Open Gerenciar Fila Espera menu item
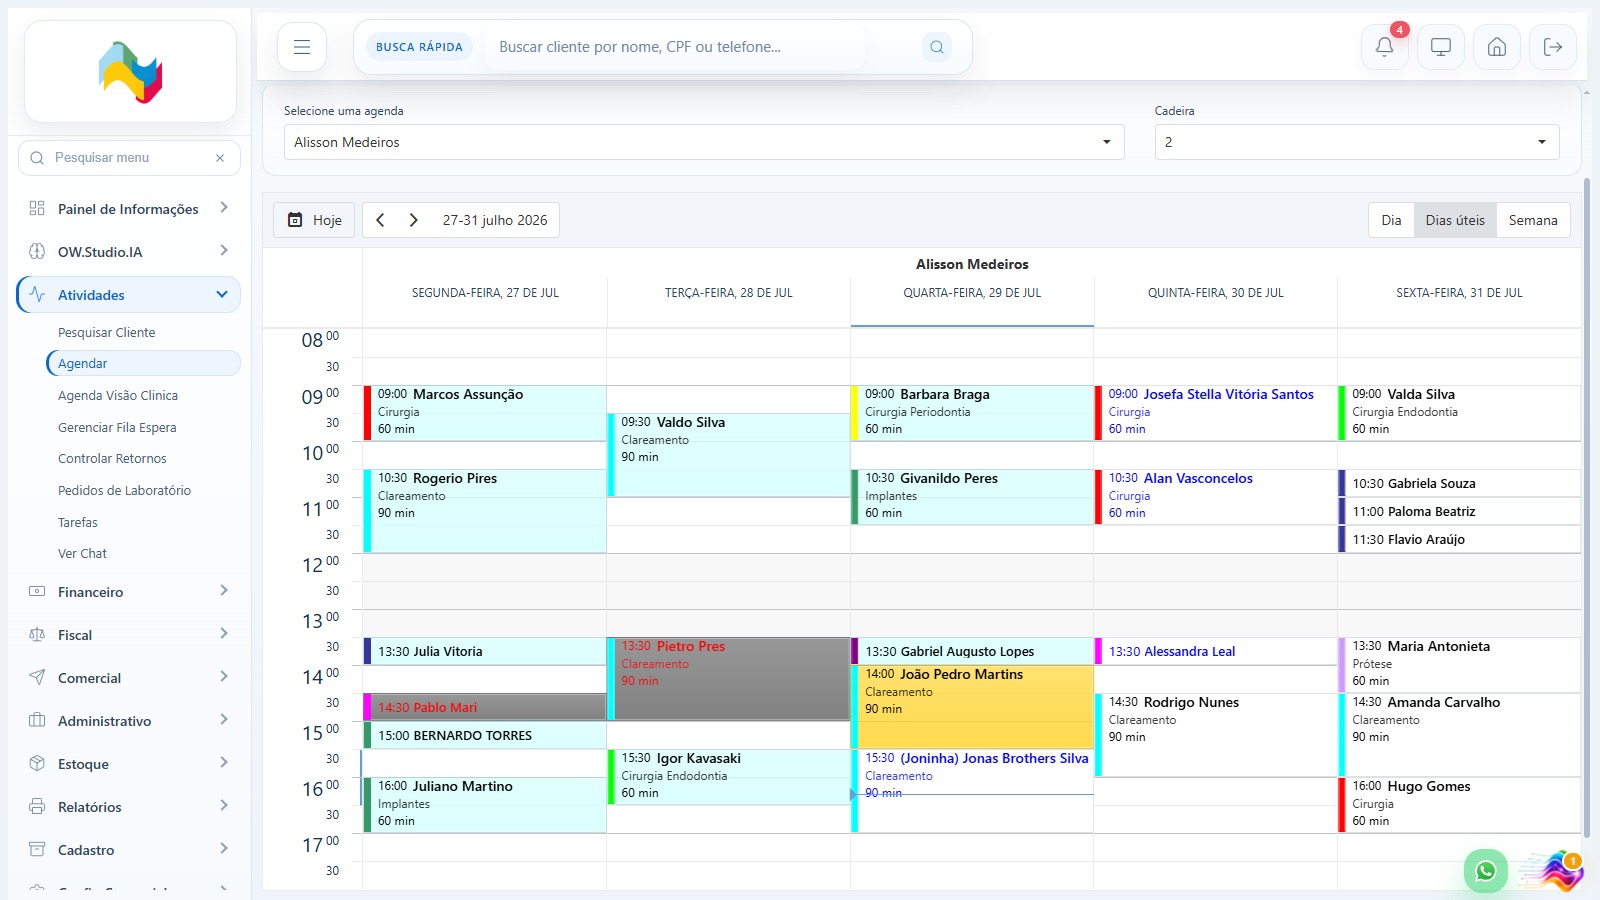 [x=117, y=427]
